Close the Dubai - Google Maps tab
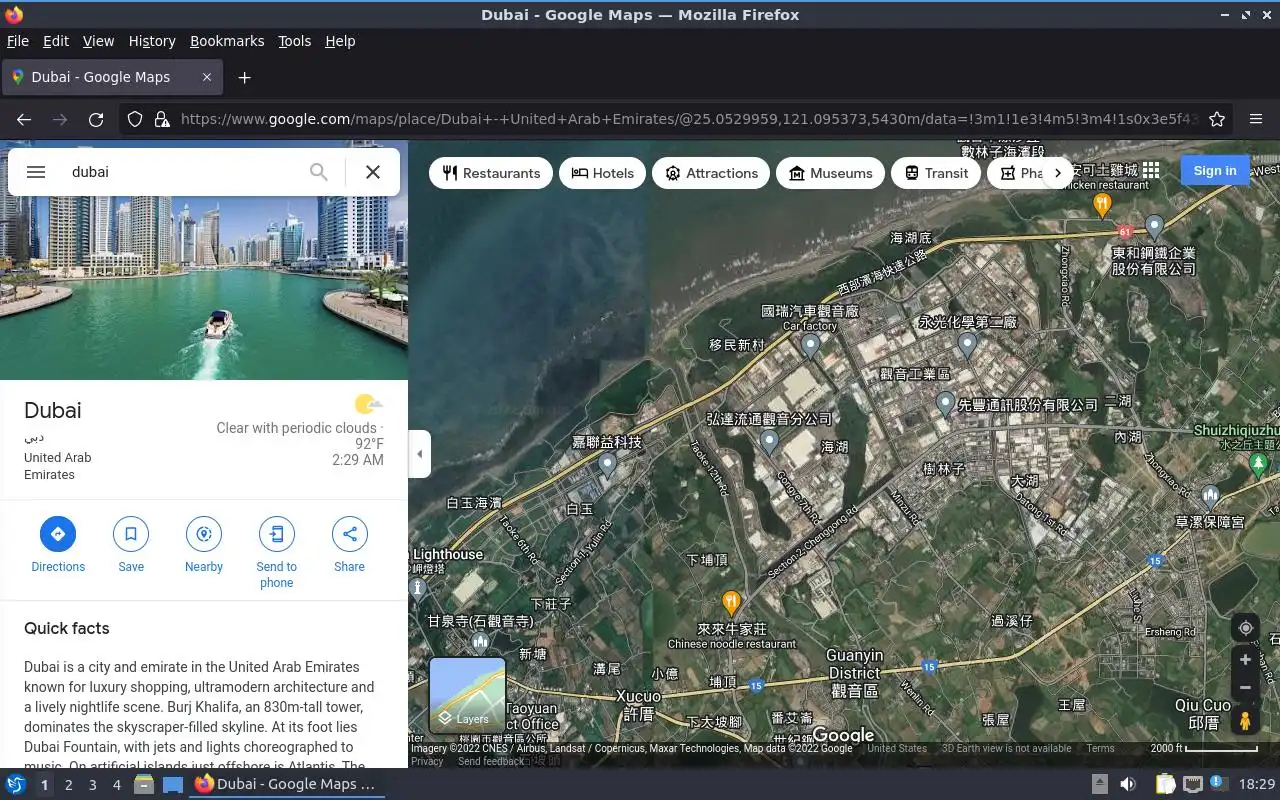 [207, 77]
